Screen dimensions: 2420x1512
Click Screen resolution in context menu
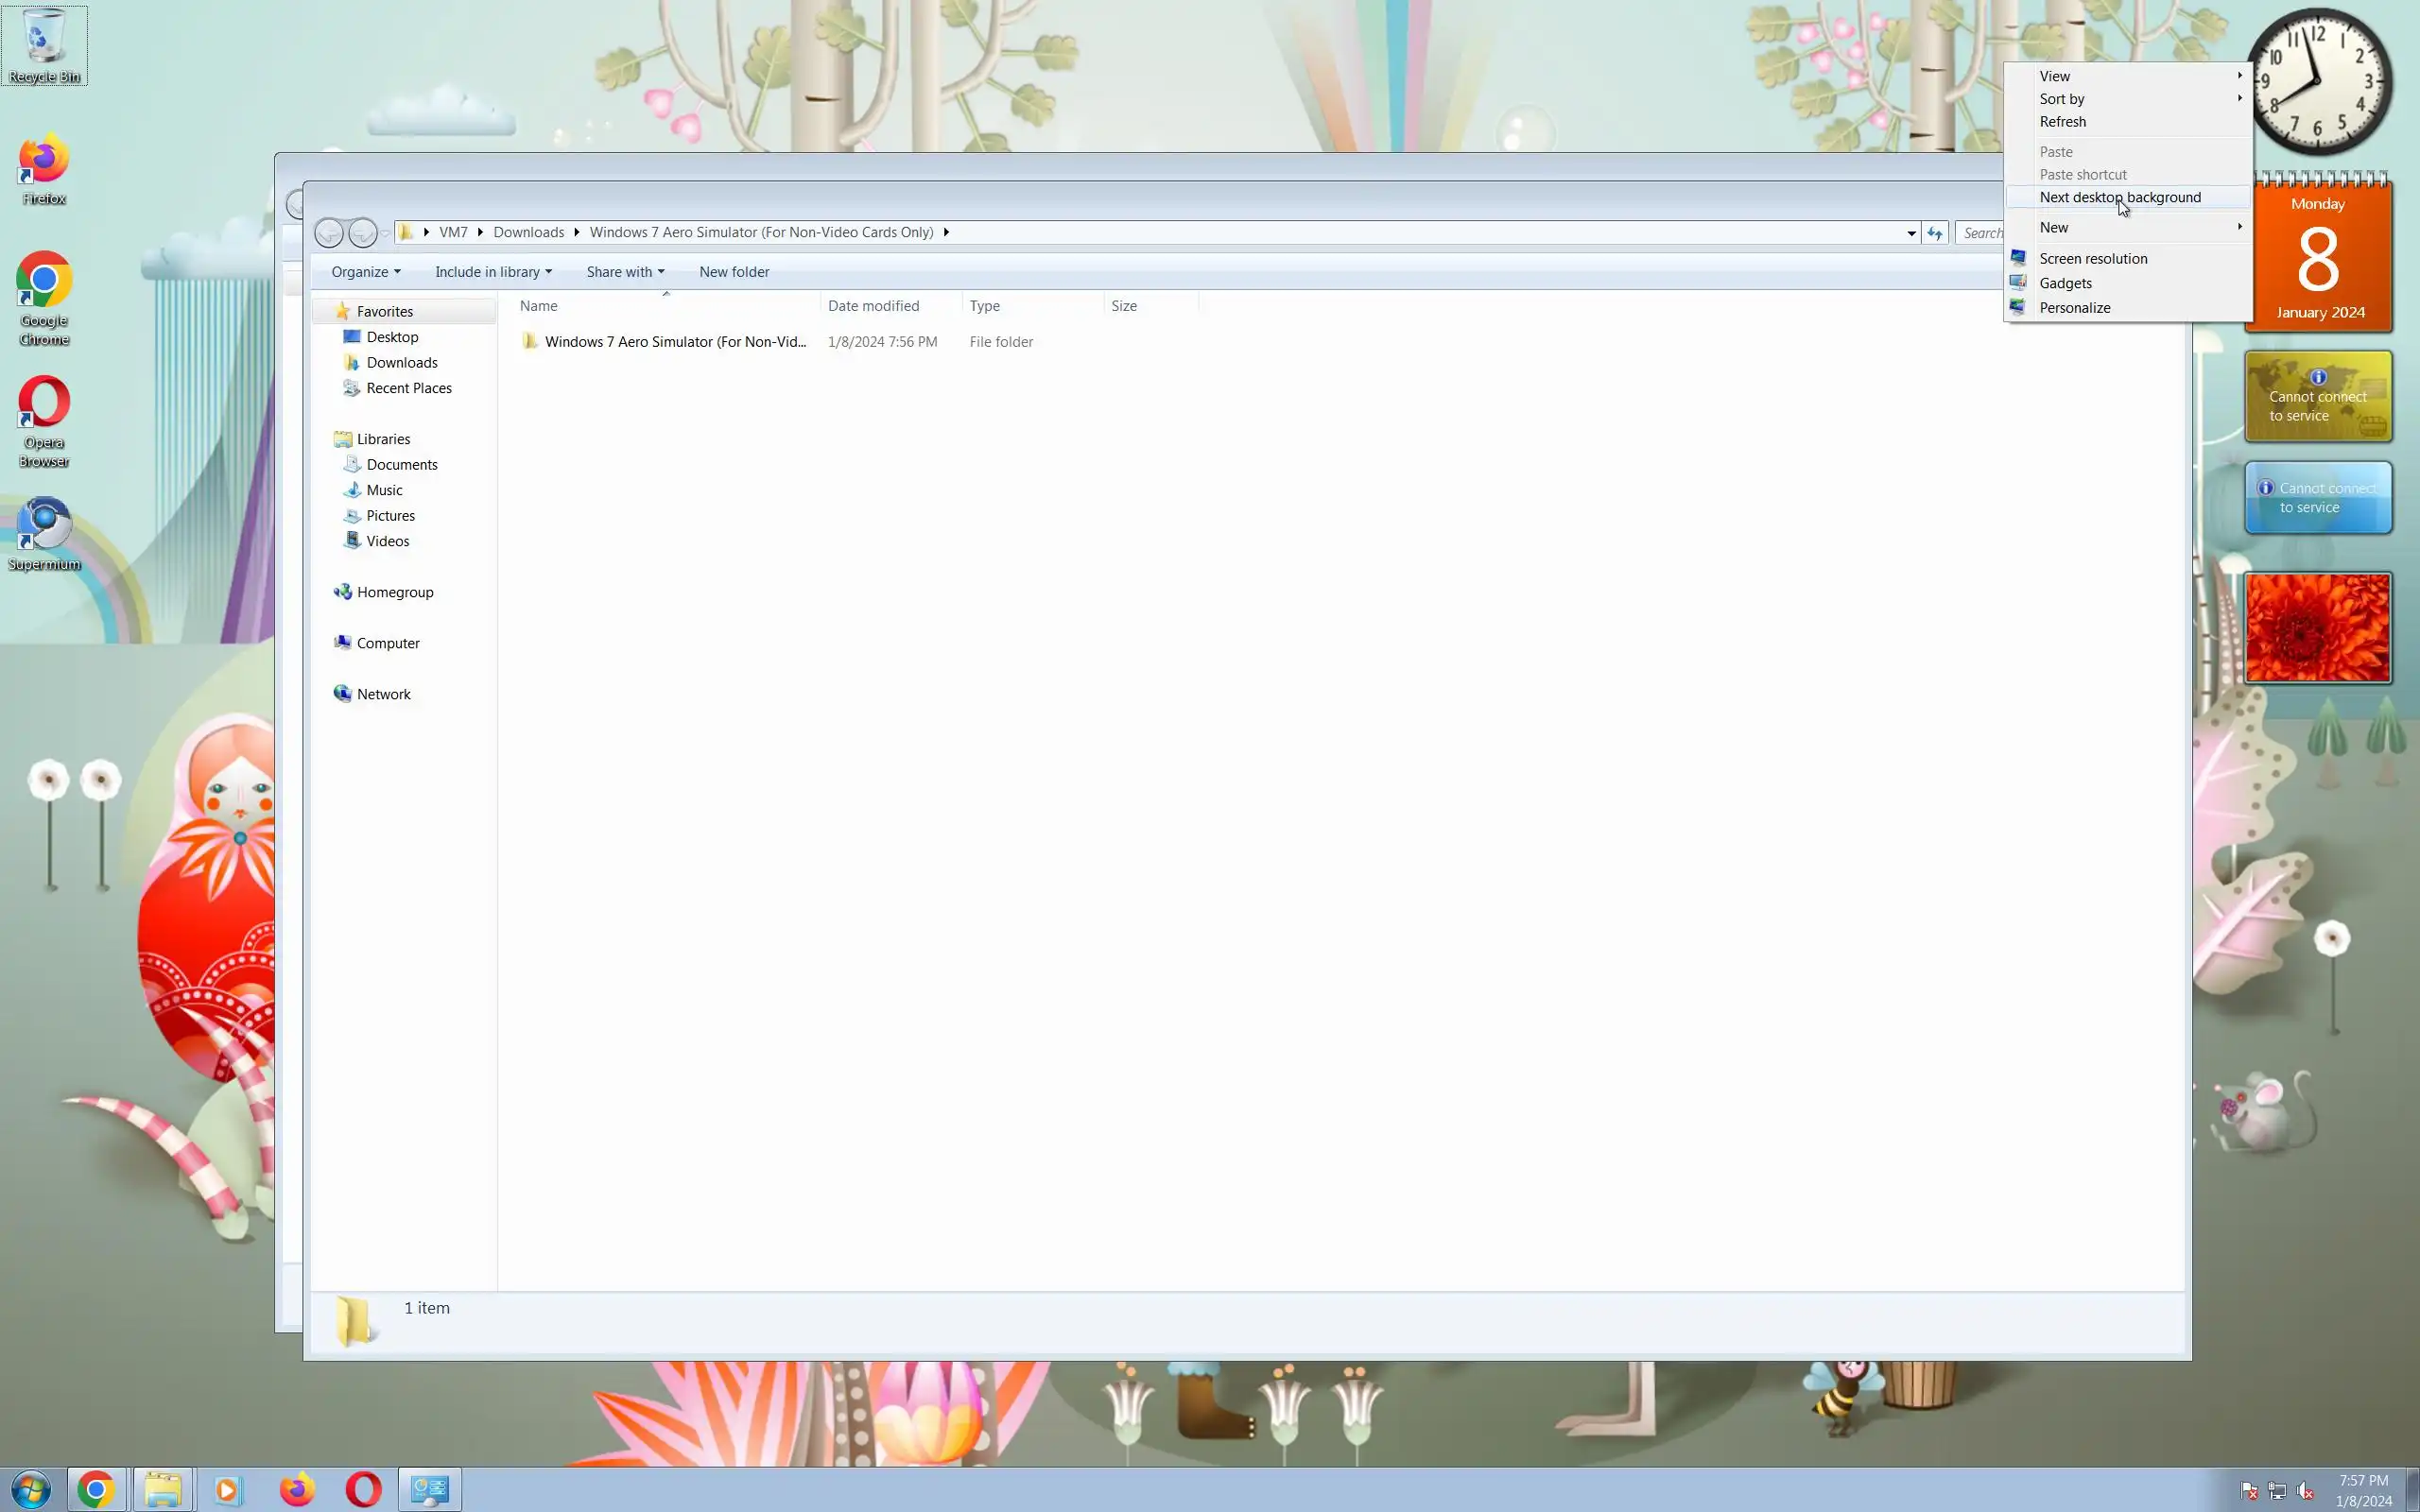coord(2092,259)
